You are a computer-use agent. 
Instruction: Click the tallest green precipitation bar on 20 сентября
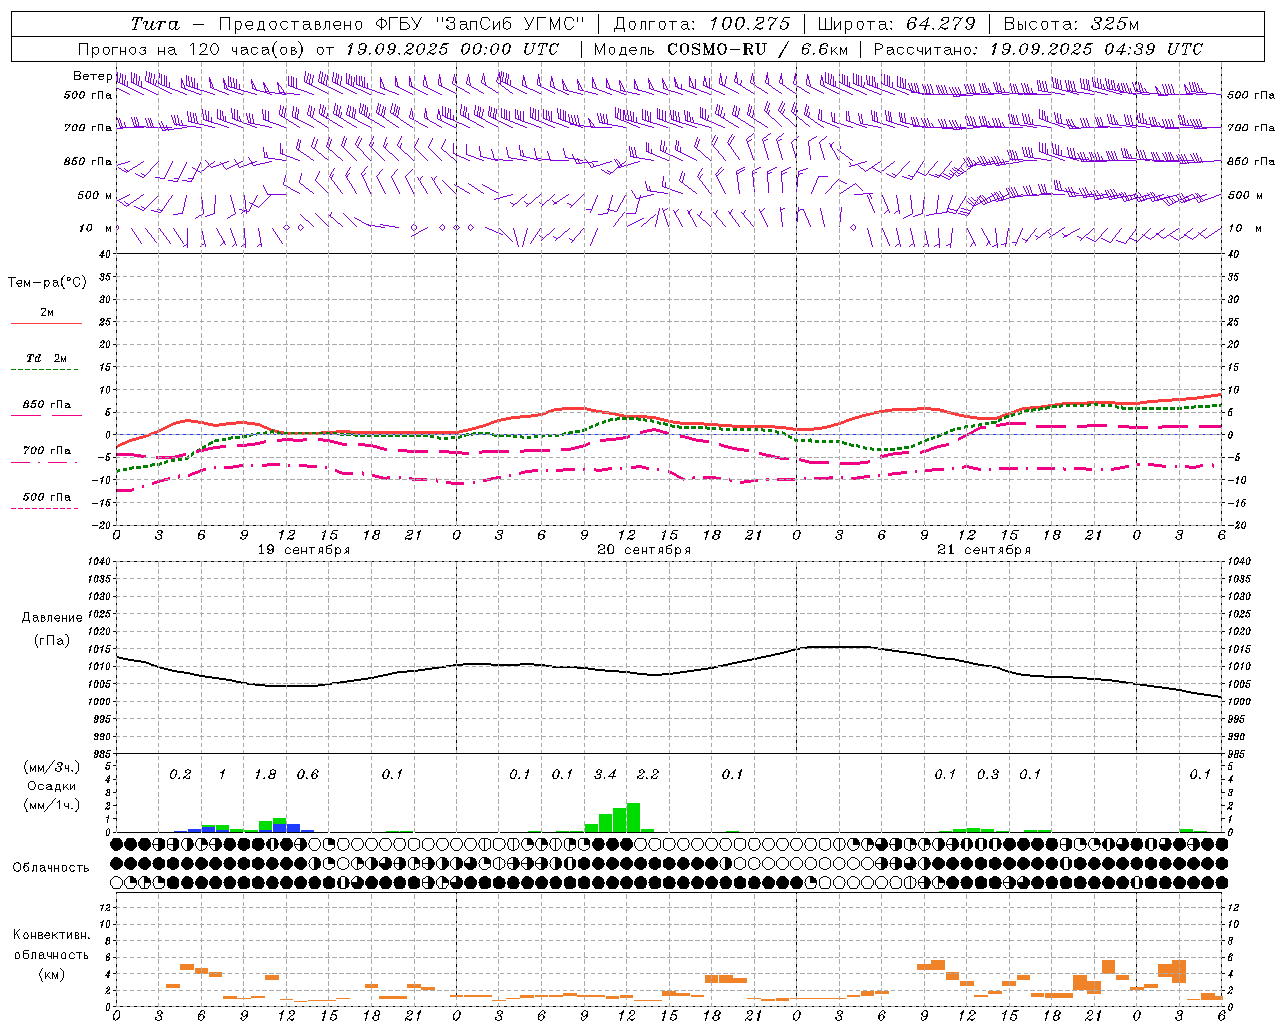tap(633, 817)
